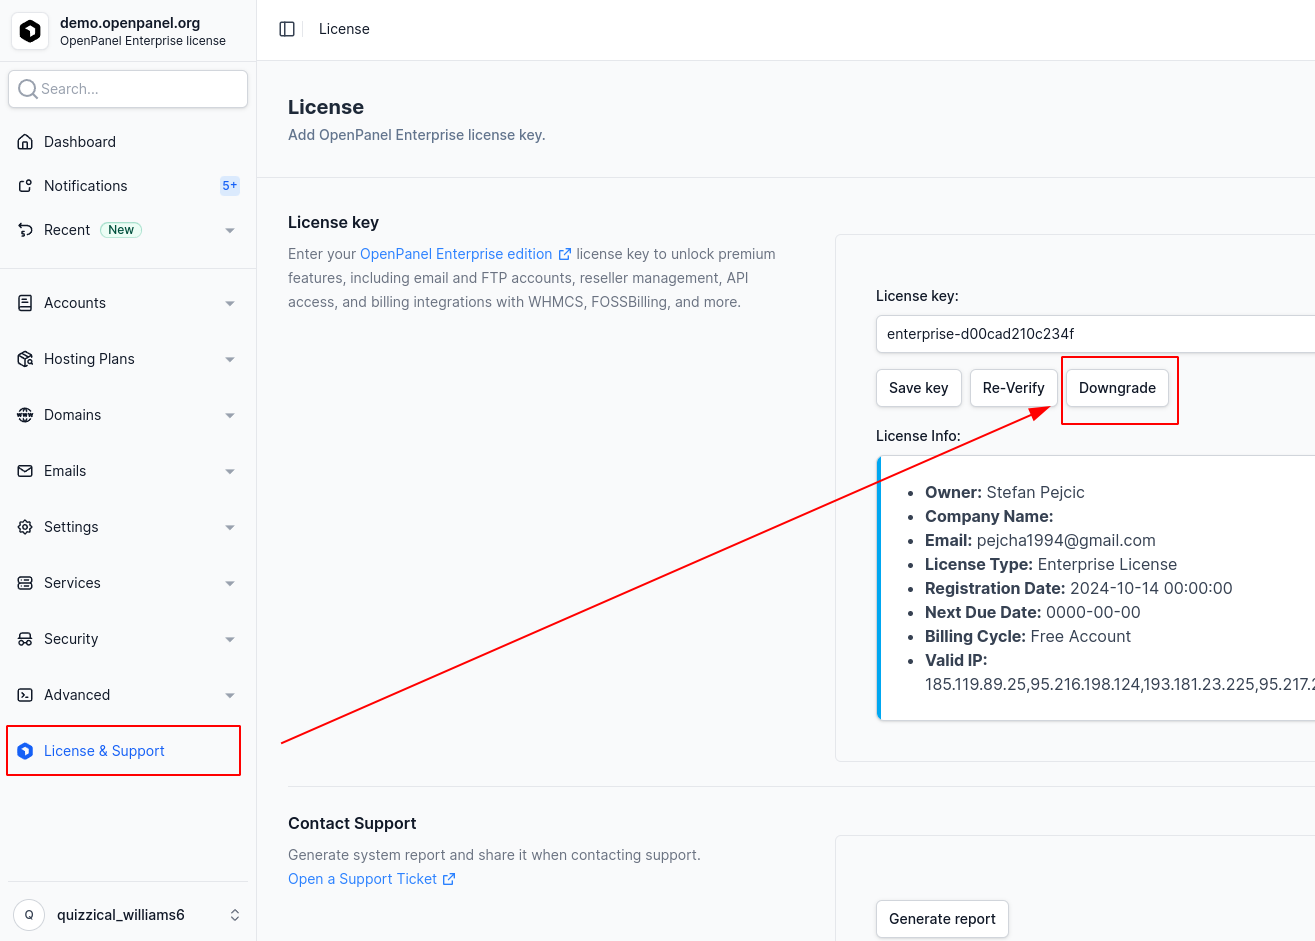This screenshot has width=1315, height=941.
Task: Click the OpenPanel logo icon
Action: (30, 31)
